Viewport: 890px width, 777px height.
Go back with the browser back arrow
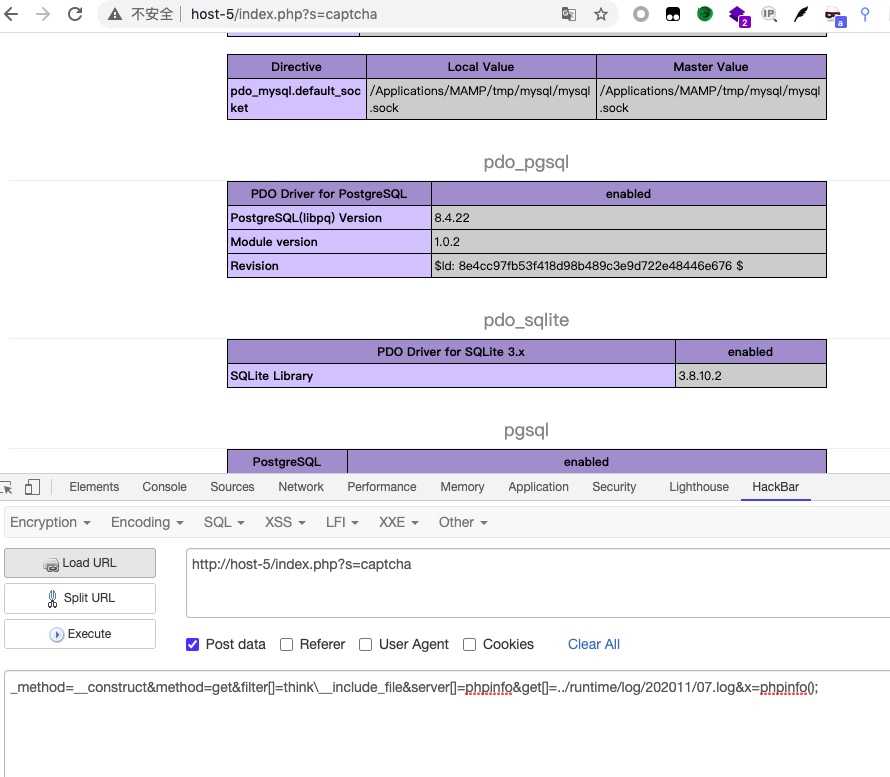point(11,14)
